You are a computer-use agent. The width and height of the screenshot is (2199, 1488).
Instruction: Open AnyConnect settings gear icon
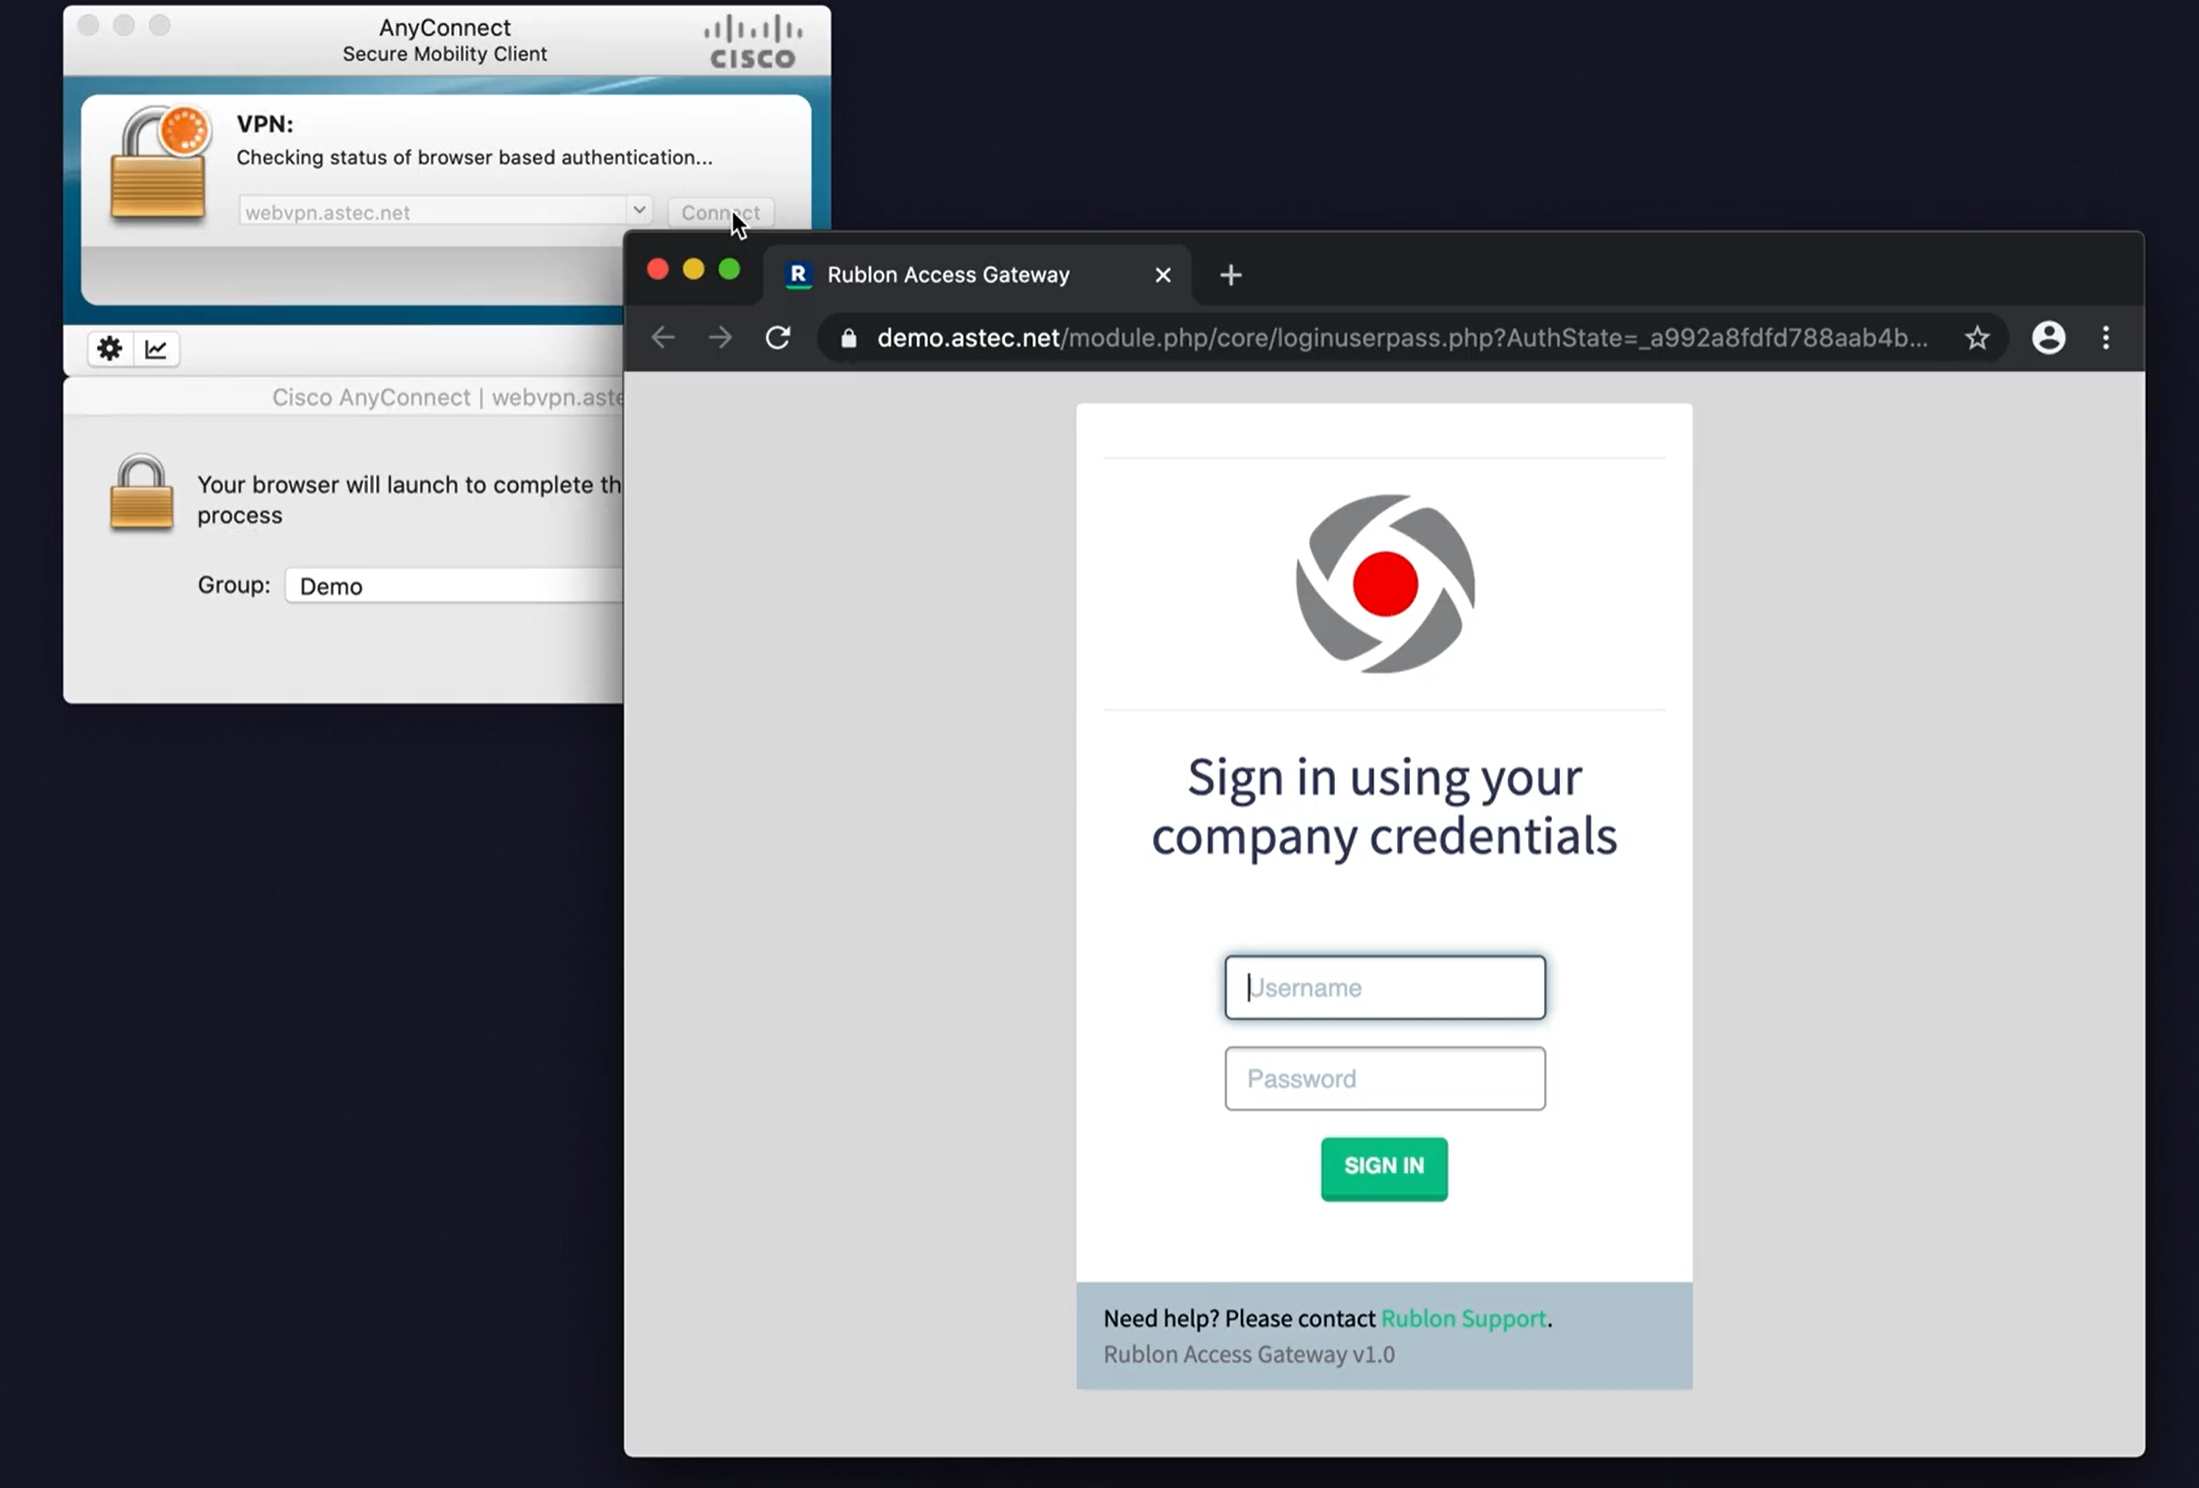pos(109,349)
